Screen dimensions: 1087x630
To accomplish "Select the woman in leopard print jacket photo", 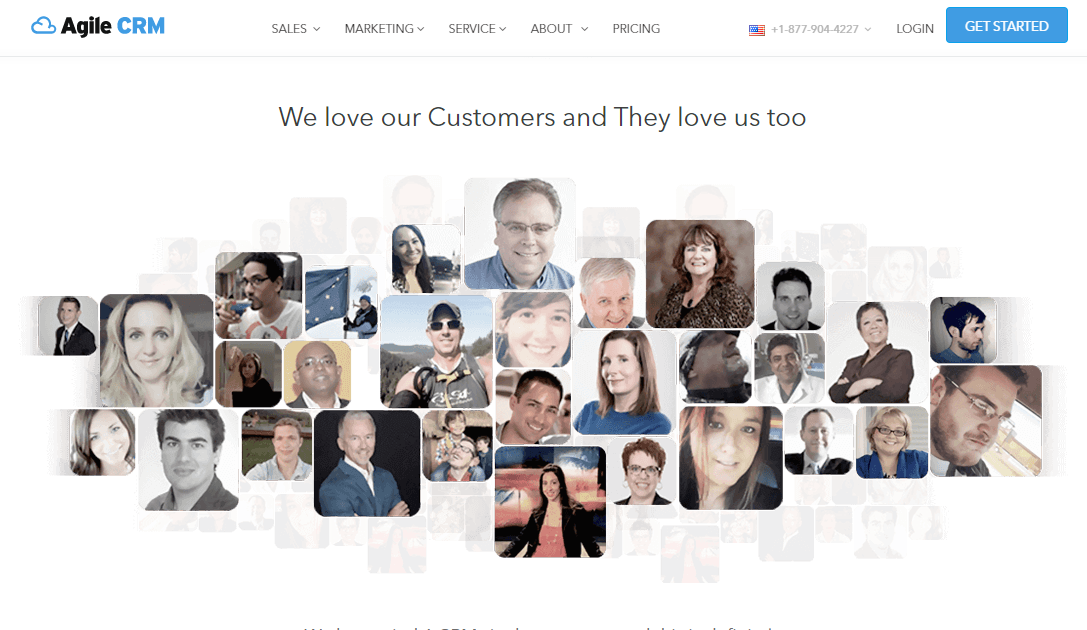I will click(700, 274).
